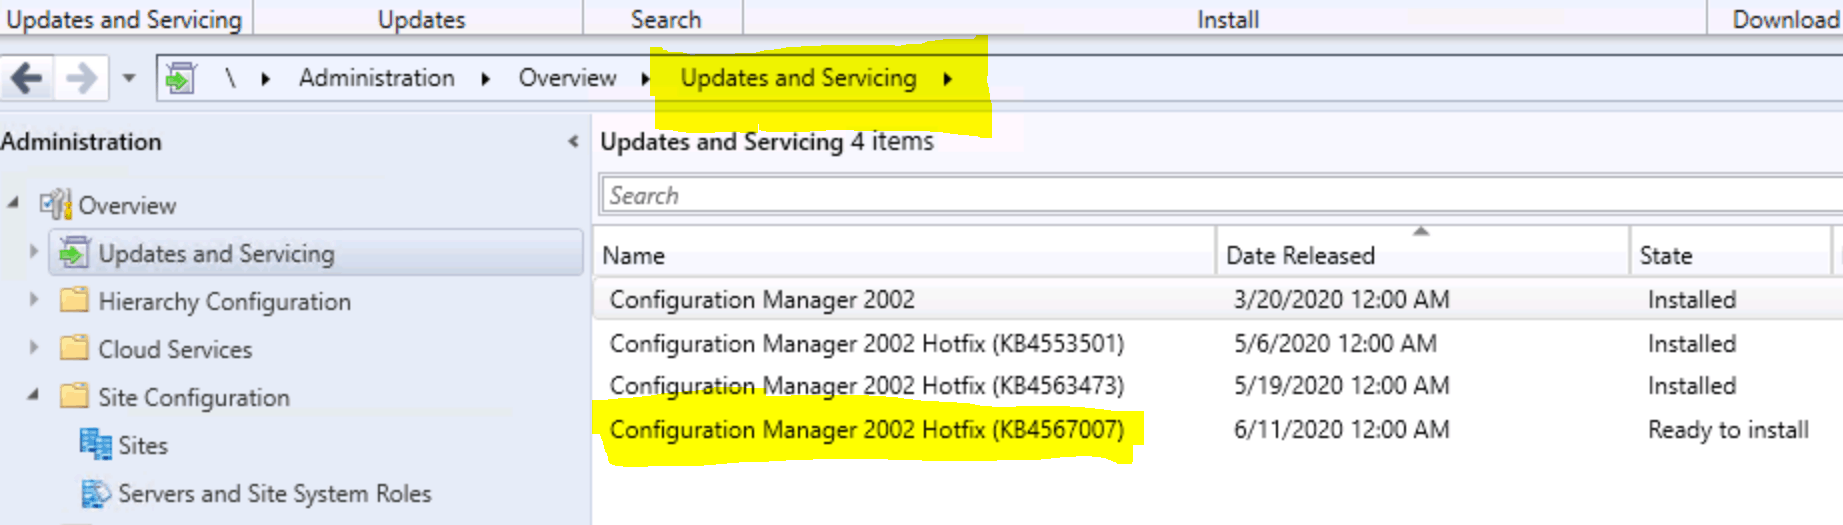Open the navigation history dropdown arrow
The image size is (1843, 525).
pos(129,77)
